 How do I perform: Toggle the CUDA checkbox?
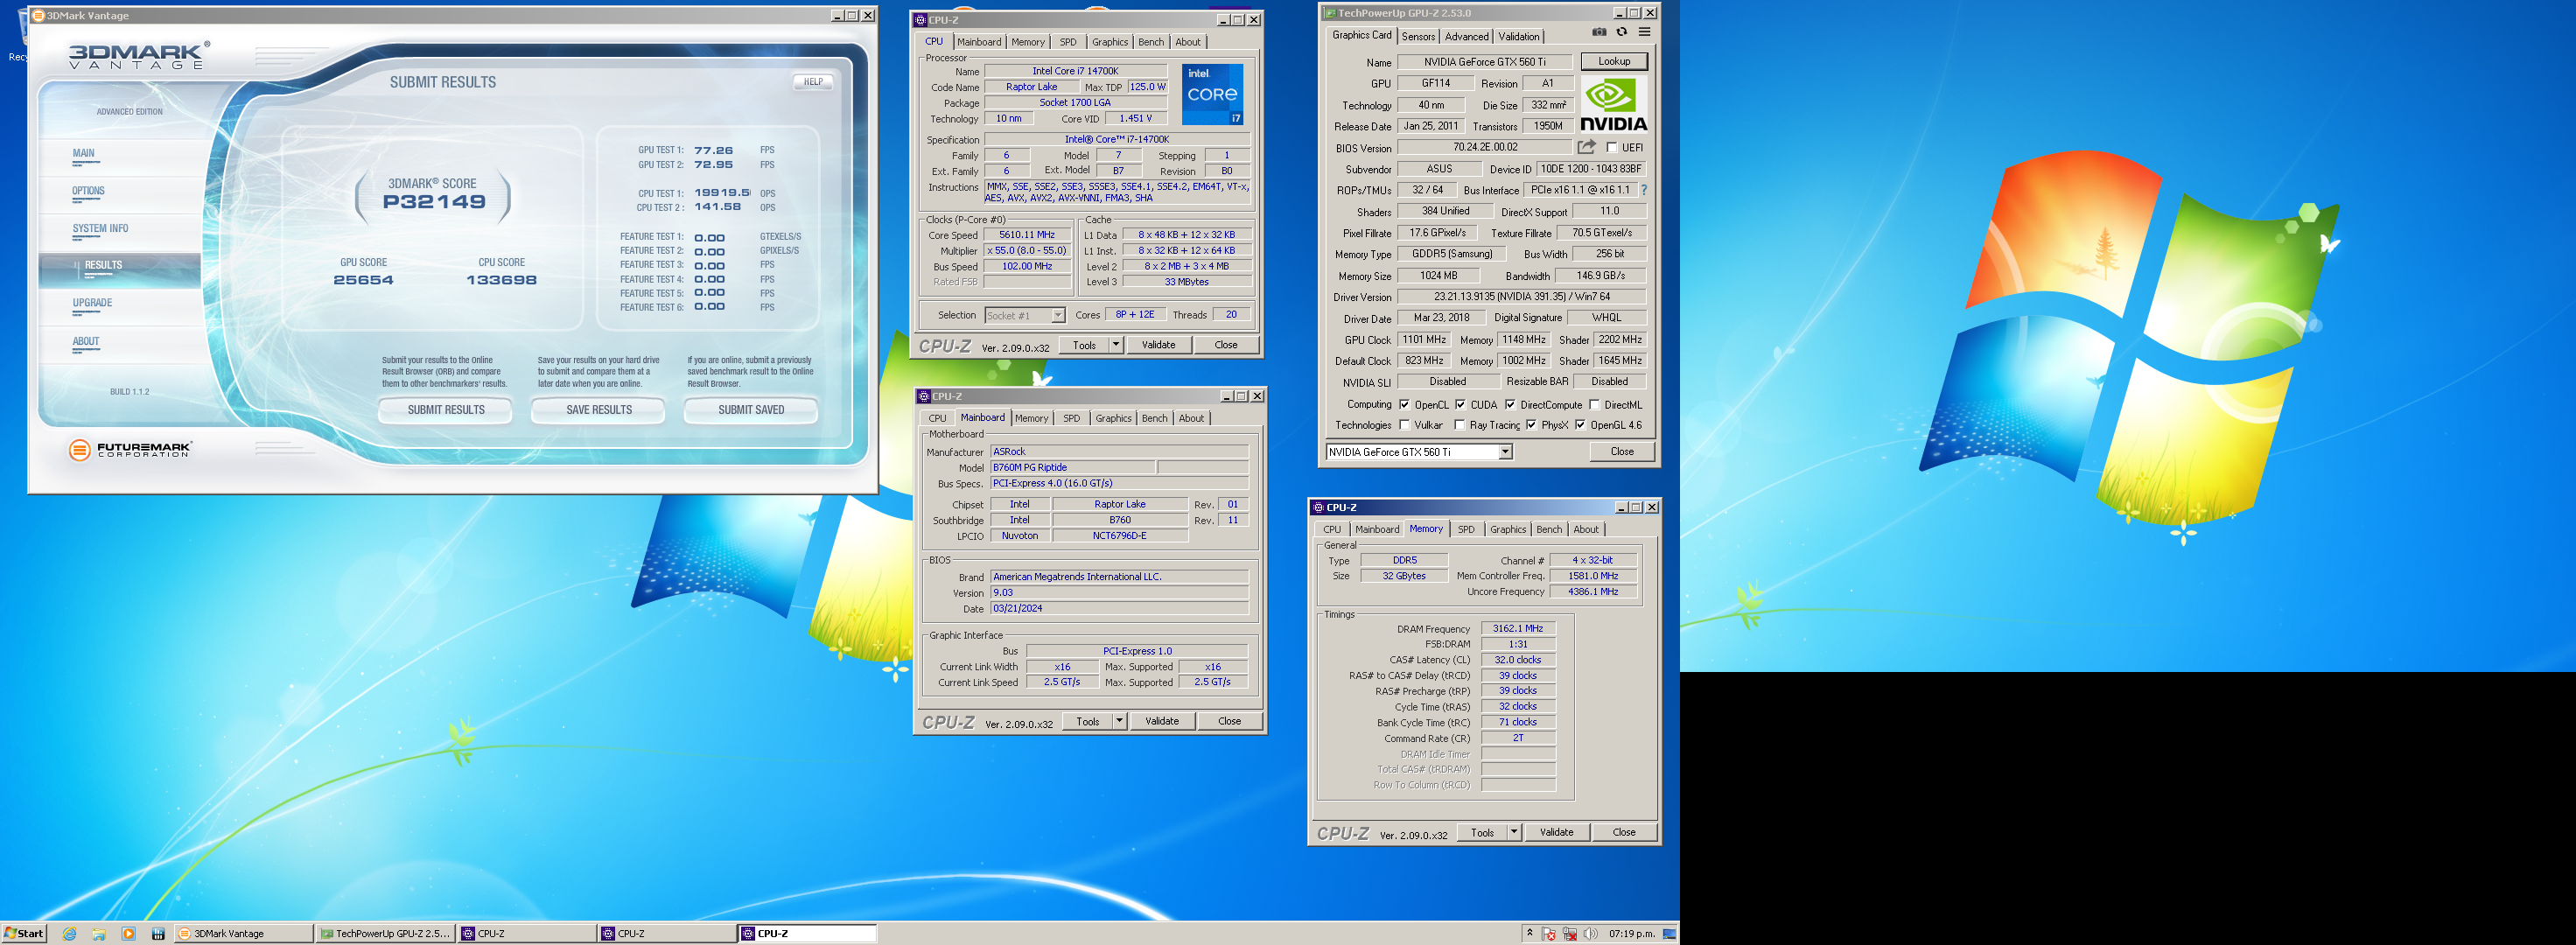click(x=1460, y=405)
